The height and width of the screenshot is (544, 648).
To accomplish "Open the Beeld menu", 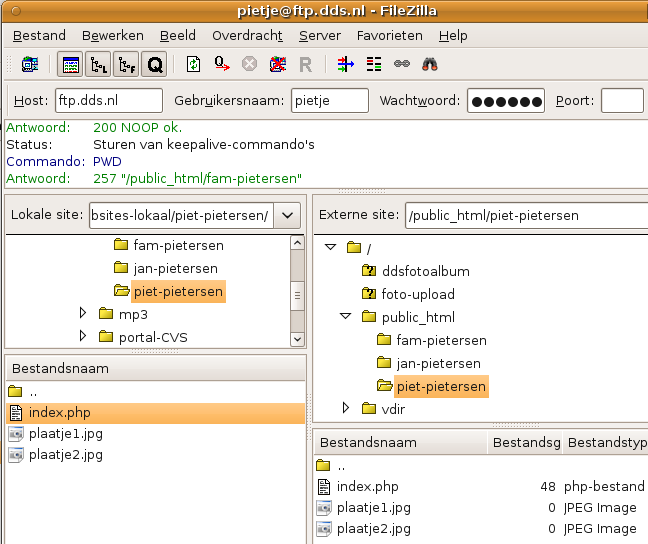I will coord(178,36).
